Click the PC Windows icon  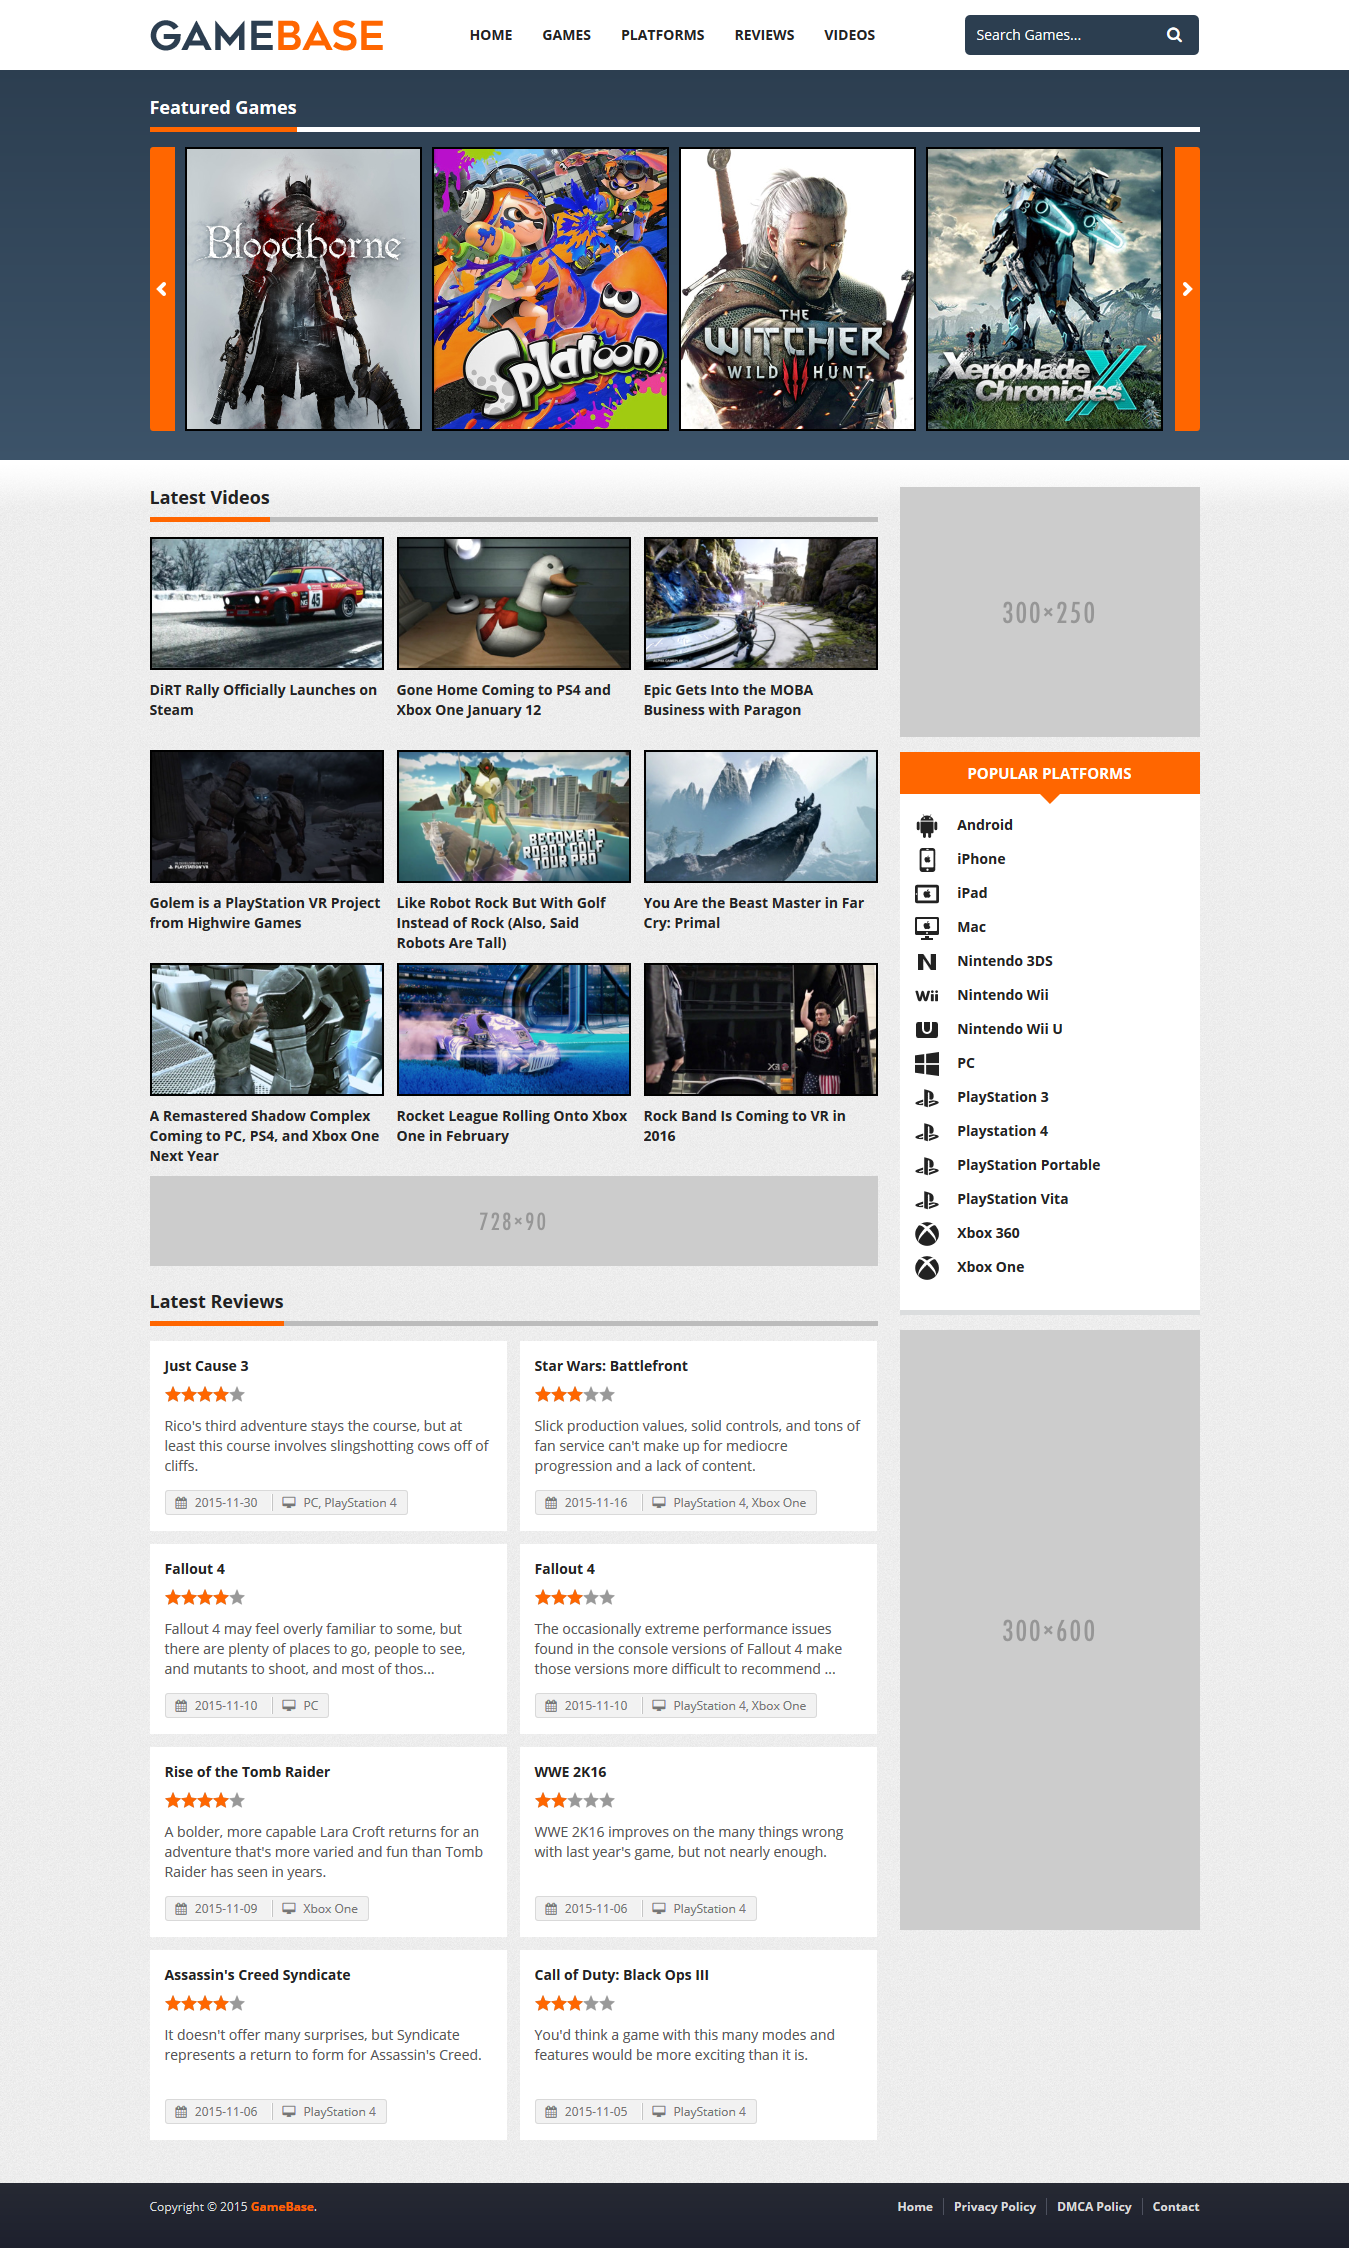[x=927, y=1063]
